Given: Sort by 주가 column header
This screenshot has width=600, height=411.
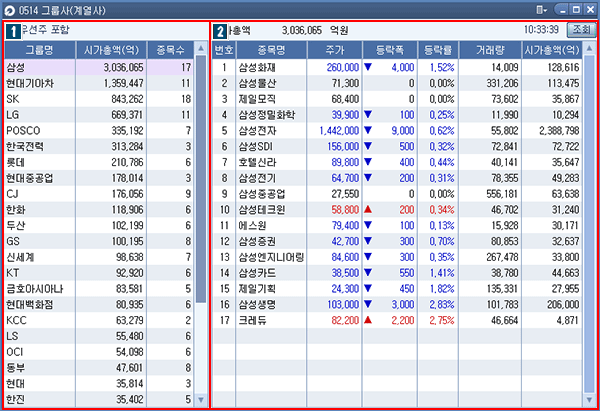Looking at the screenshot, I should (x=334, y=50).
